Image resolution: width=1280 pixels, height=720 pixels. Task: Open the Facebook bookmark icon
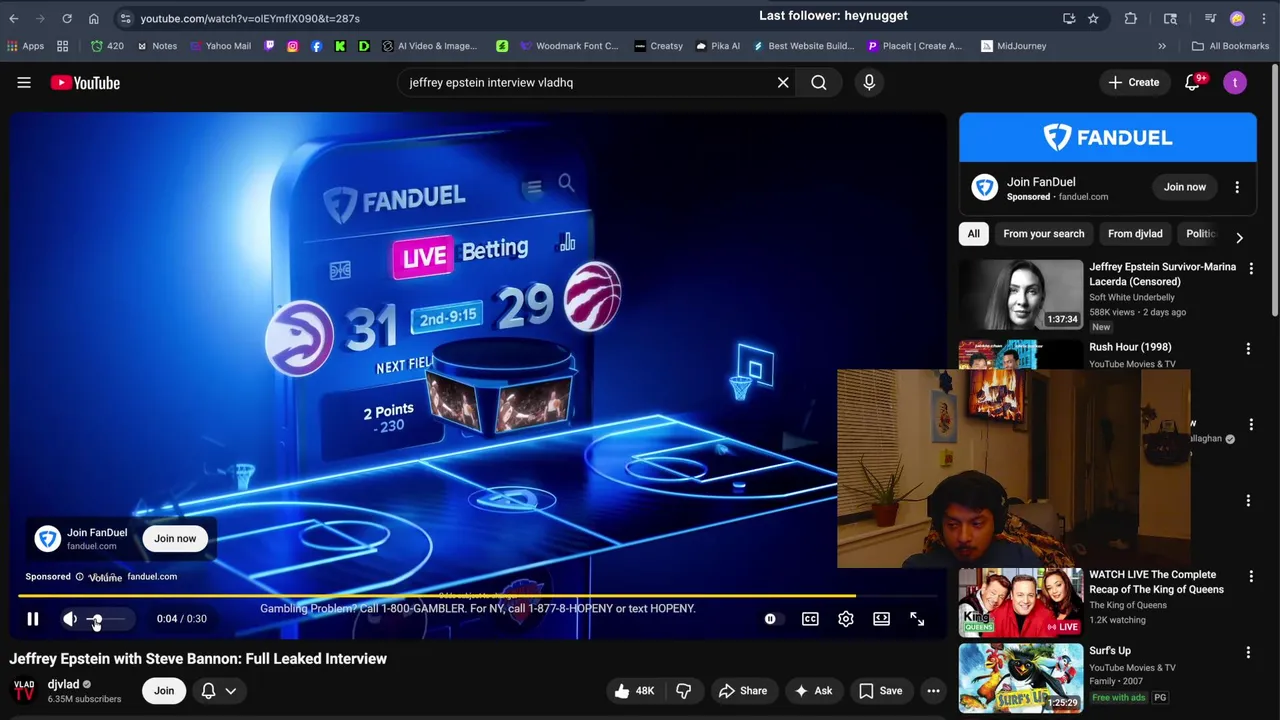(317, 46)
